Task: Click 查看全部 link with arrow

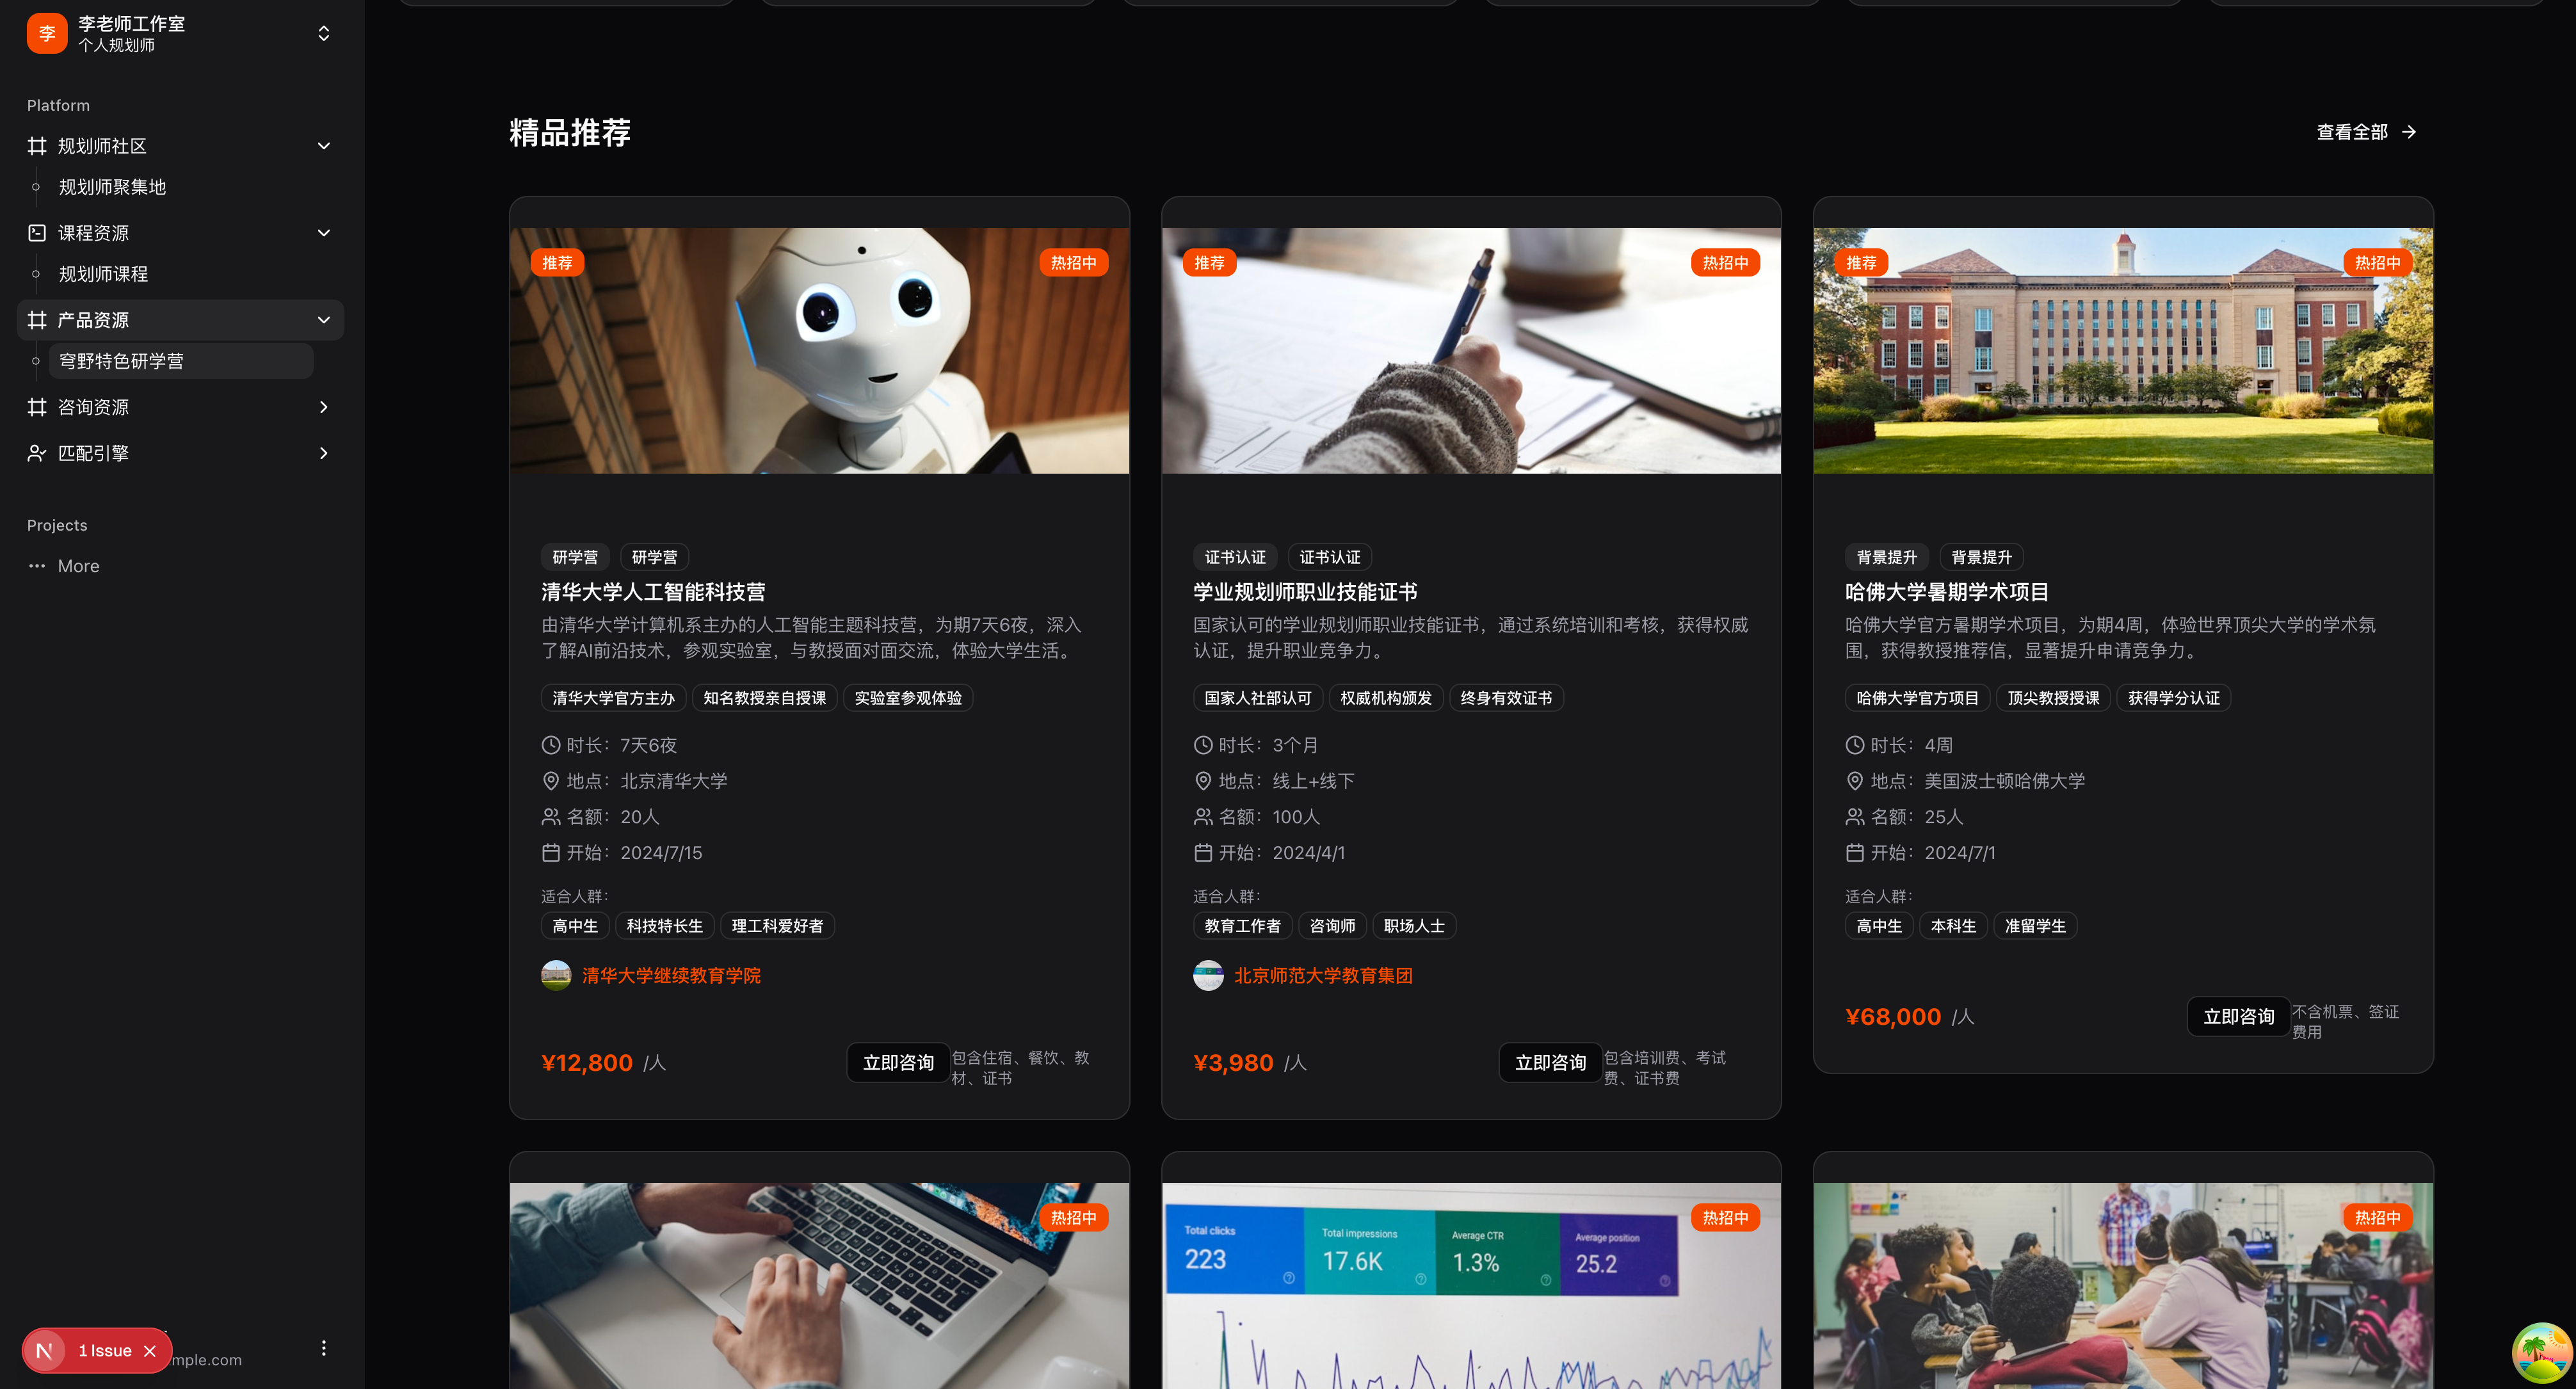Action: (x=2366, y=132)
